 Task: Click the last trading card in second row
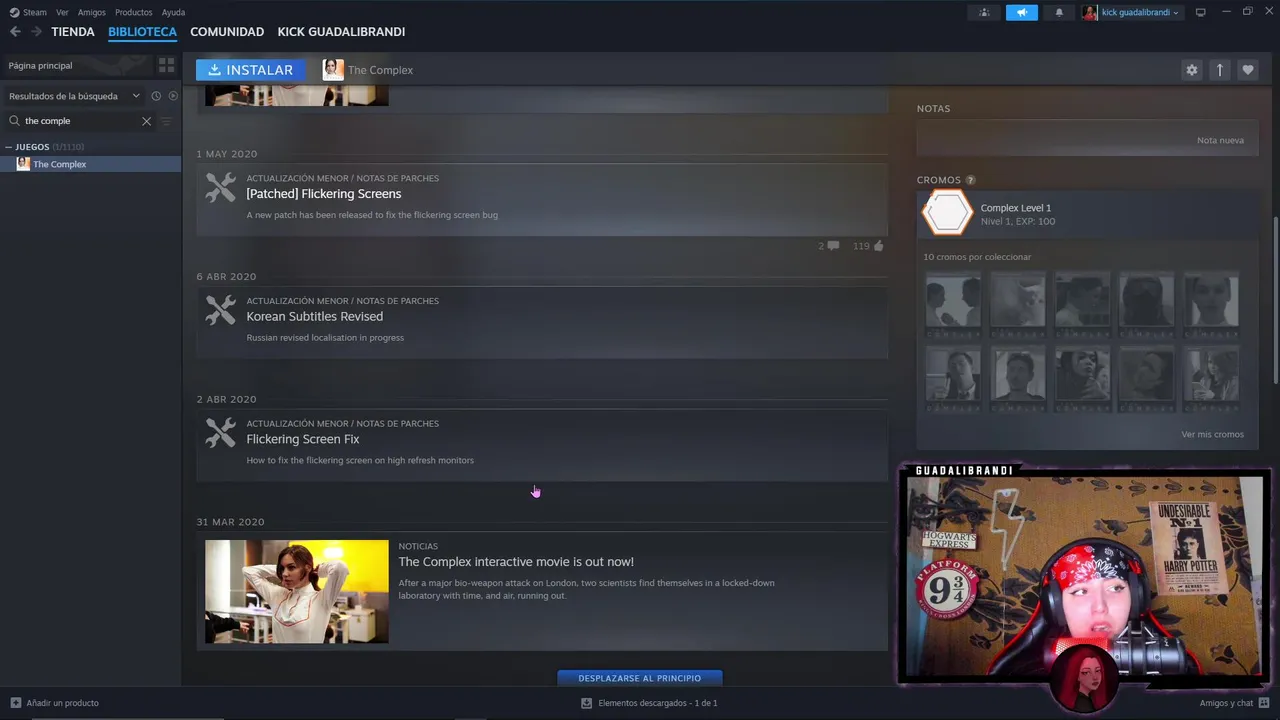point(1211,379)
